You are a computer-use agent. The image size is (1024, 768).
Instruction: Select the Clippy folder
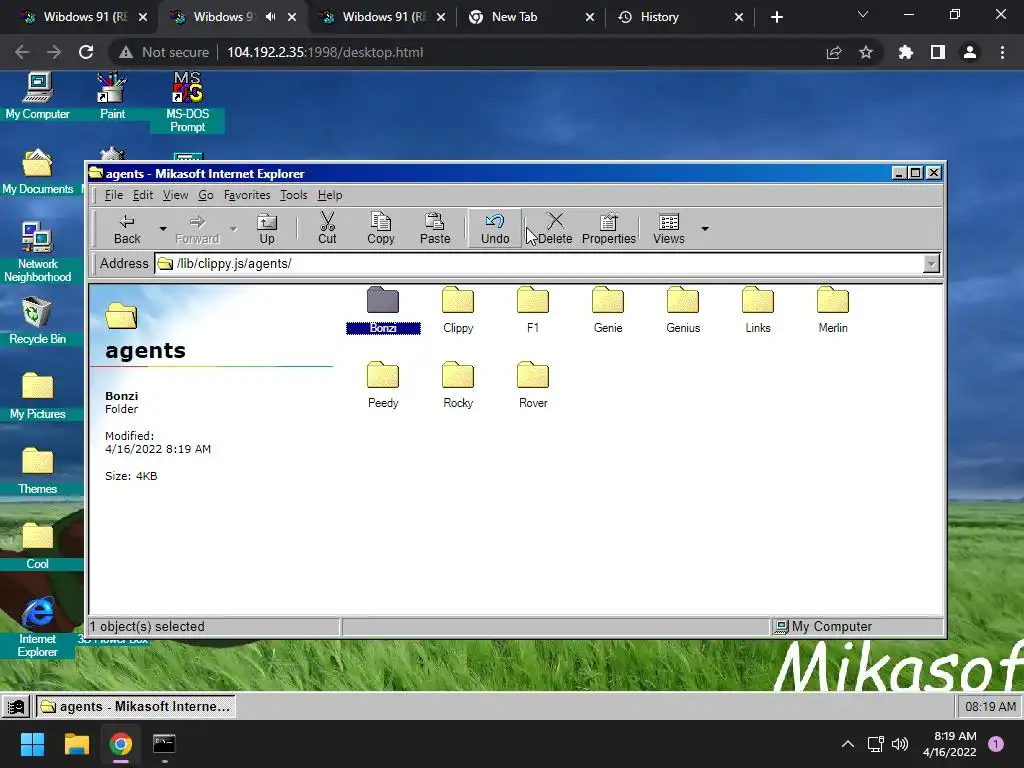458,310
